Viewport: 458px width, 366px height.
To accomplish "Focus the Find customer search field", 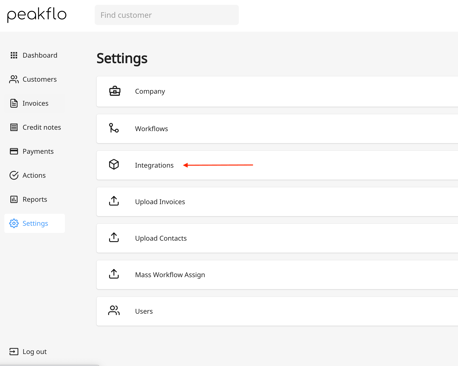I will [167, 15].
